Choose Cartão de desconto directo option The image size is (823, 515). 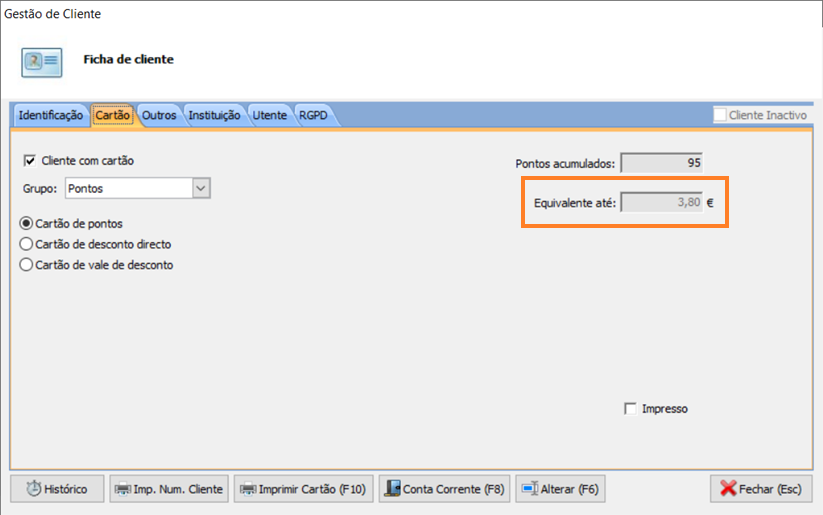pyautogui.click(x=27, y=244)
